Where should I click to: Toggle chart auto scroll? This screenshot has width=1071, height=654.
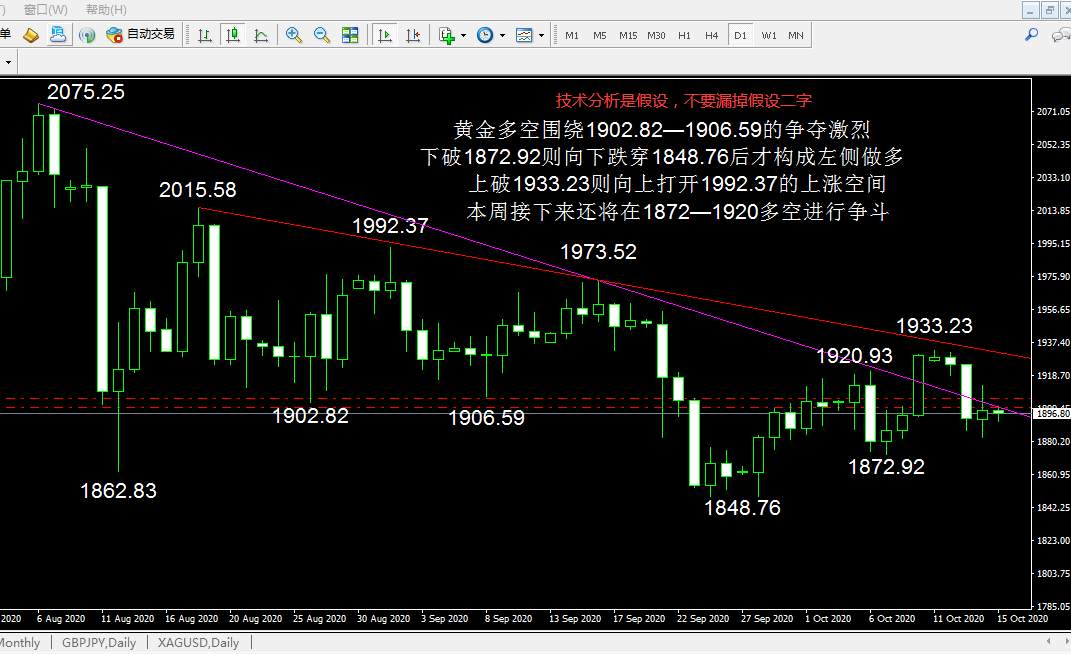pos(385,35)
